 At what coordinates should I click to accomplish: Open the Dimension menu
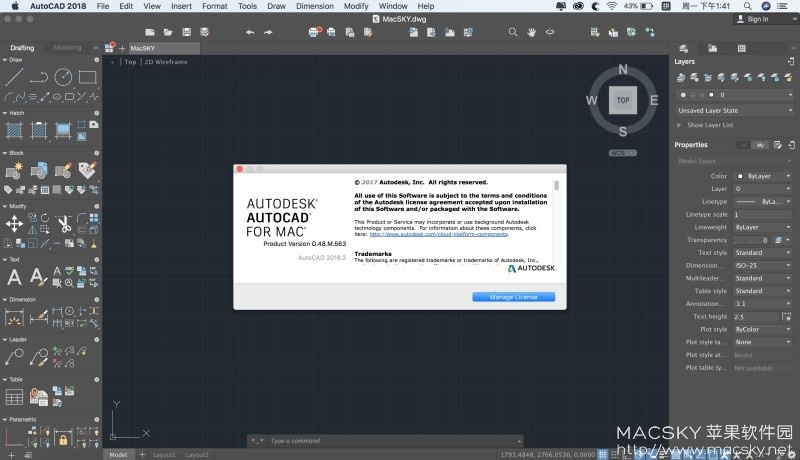click(315, 6)
